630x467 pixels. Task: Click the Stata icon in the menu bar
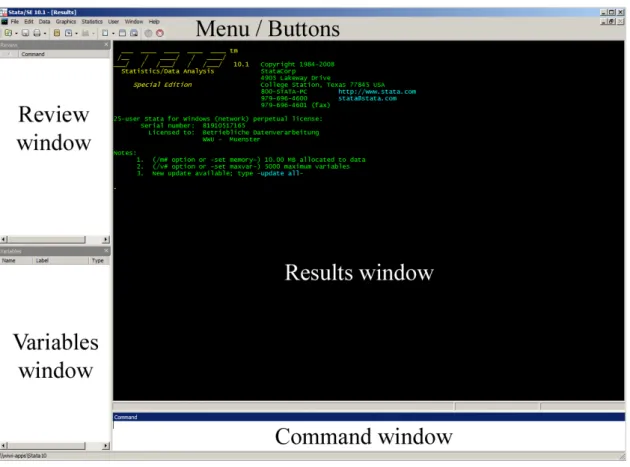4,22
